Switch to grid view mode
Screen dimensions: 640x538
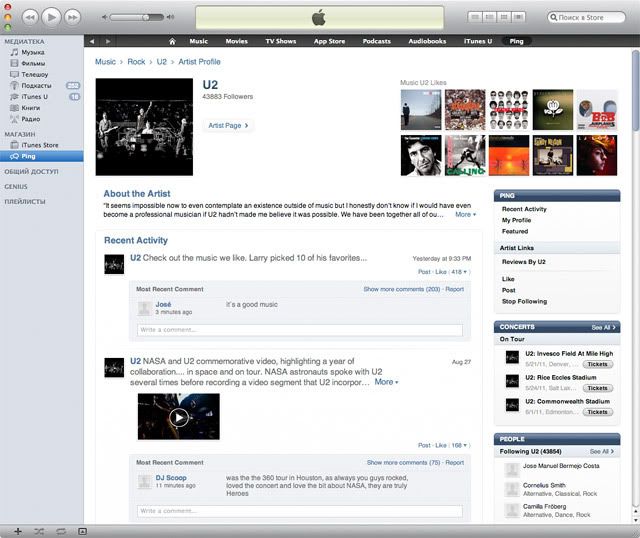click(x=504, y=17)
